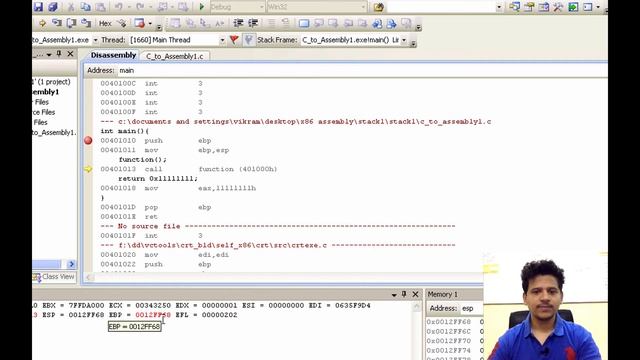Click the red flag threads icon
The width and height of the screenshot is (640, 360).
[234, 40]
